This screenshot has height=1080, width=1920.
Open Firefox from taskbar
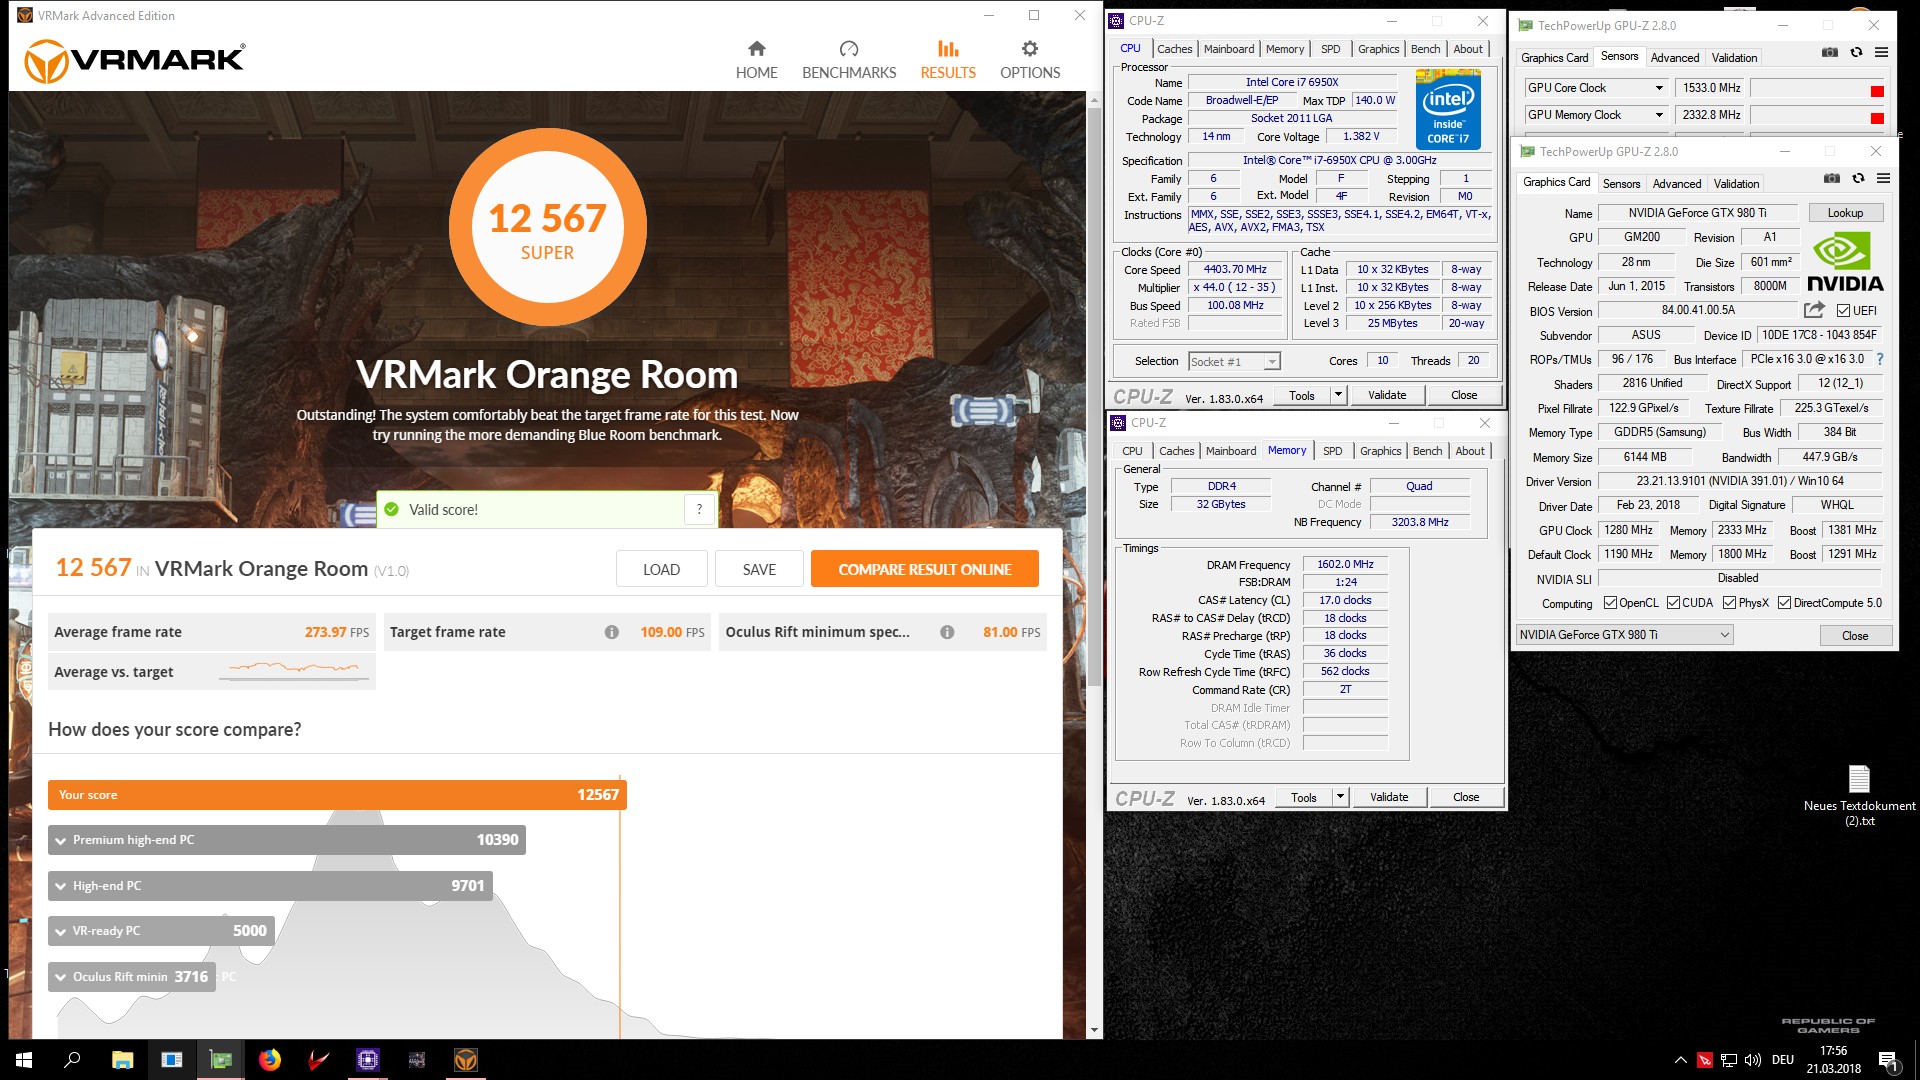point(269,1060)
